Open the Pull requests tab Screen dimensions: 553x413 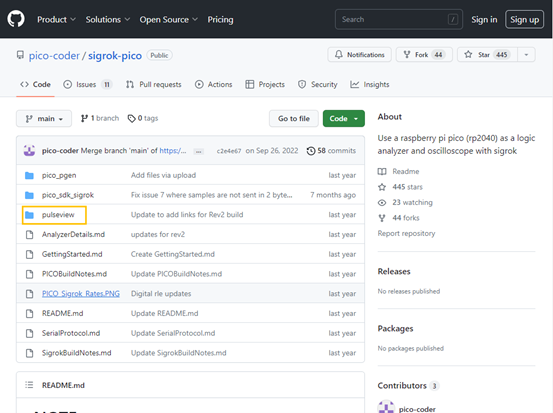[153, 84]
